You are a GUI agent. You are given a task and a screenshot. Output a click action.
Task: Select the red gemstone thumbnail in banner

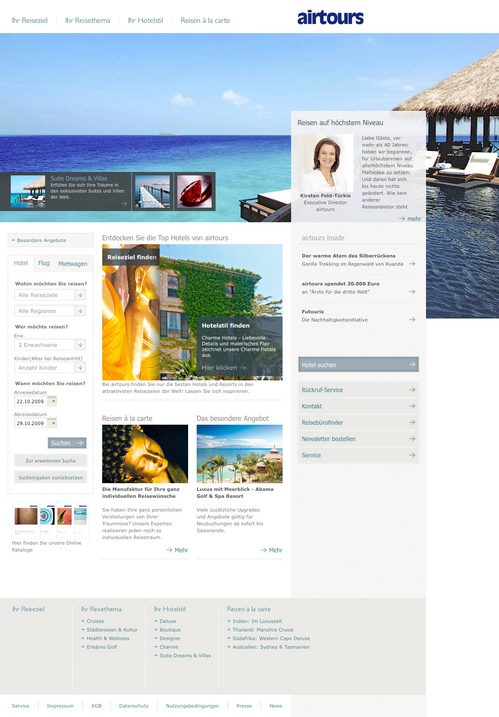[x=194, y=191]
